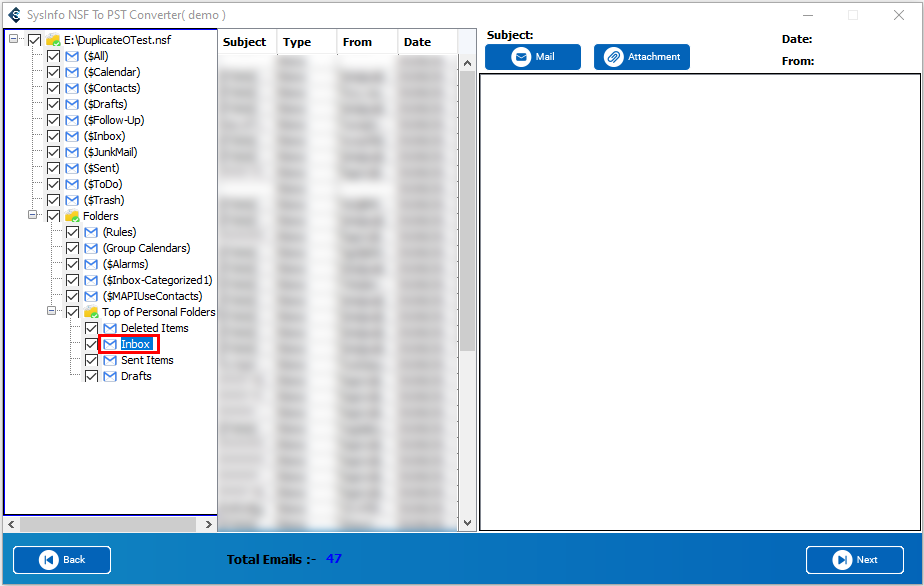
Task: Click the folder tree scroll-right arrow
Action: (209, 524)
